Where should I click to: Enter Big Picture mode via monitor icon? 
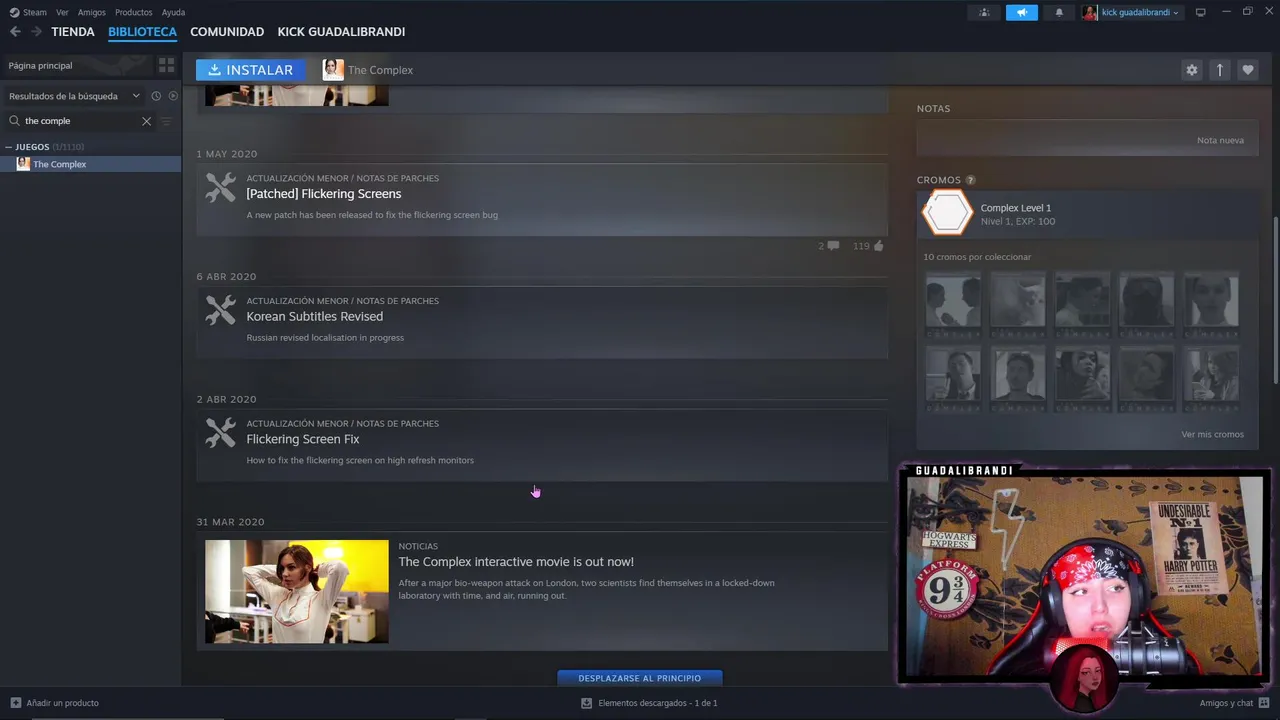1200,12
